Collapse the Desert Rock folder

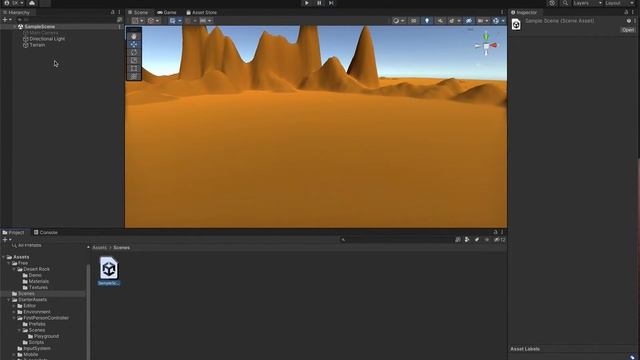point(14,269)
